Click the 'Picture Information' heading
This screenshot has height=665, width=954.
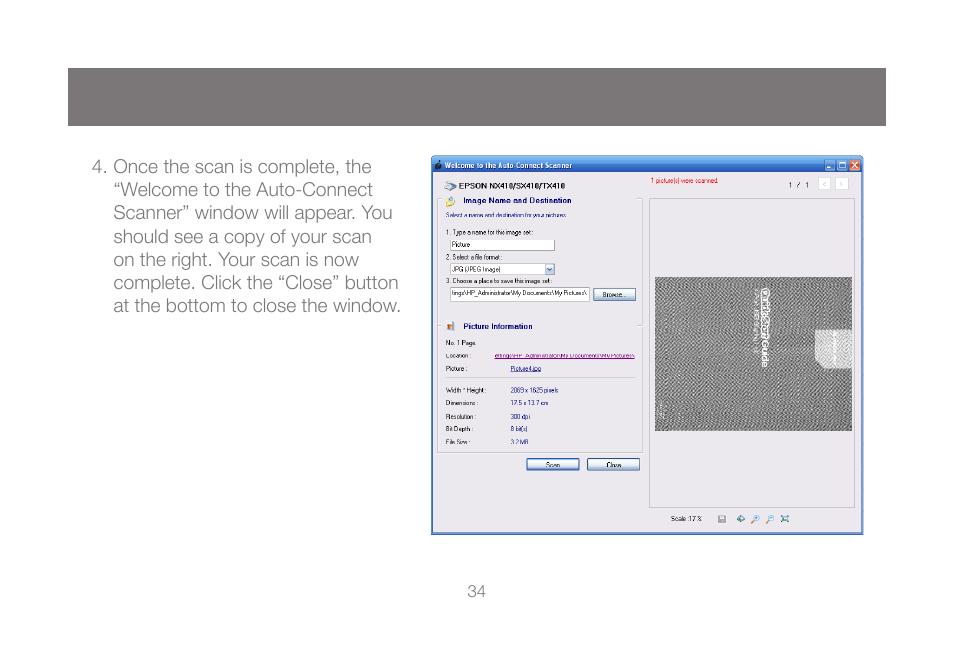(x=498, y=327)
